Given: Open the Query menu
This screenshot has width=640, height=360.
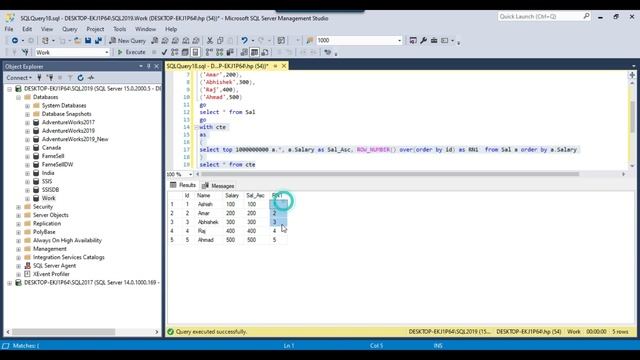Looking at the screenshot, I should 69,29.
